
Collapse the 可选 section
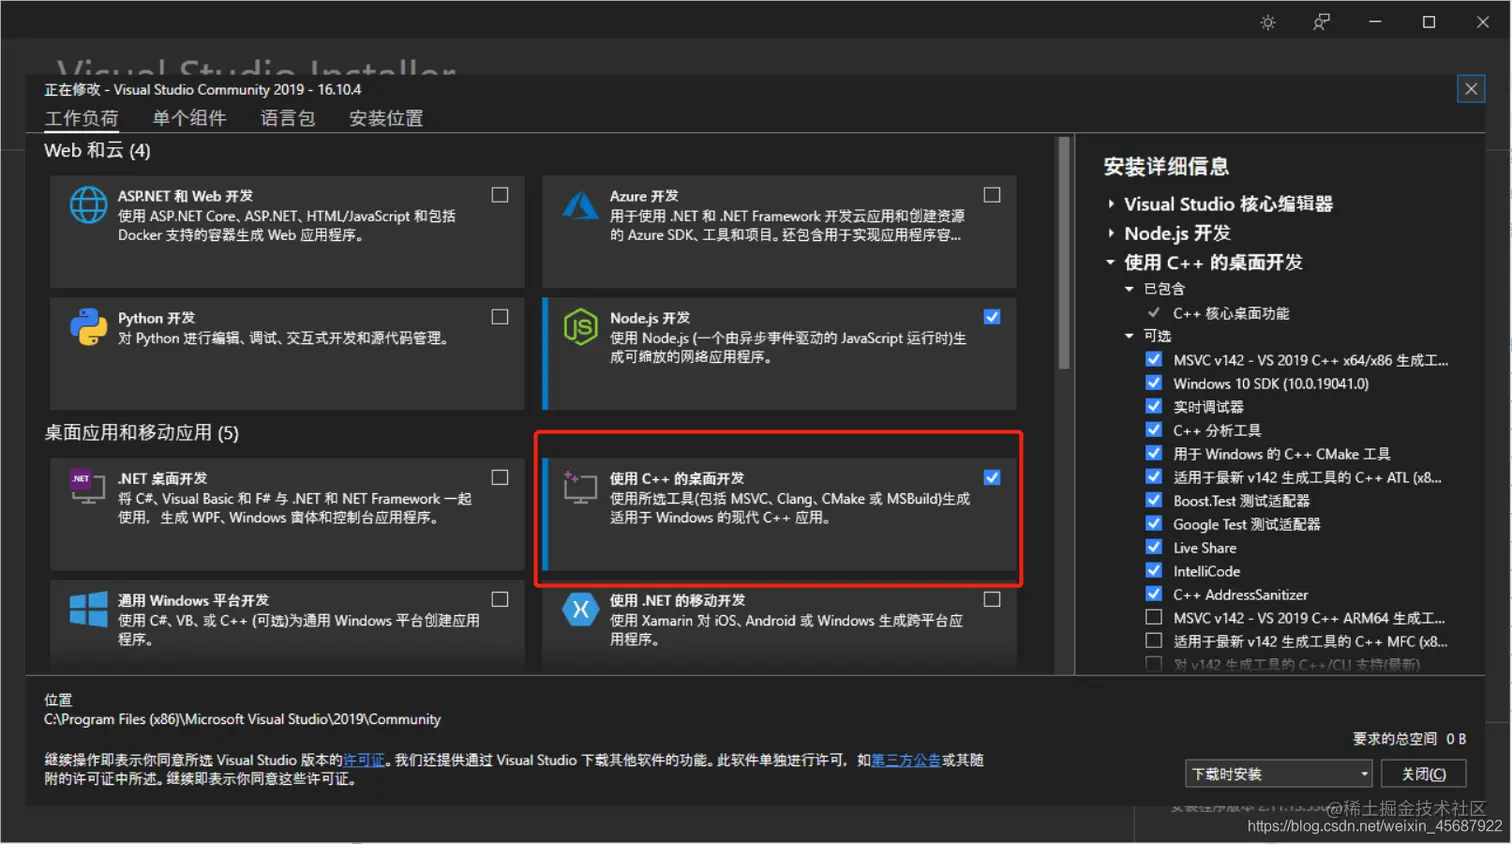click(1129, 336)
